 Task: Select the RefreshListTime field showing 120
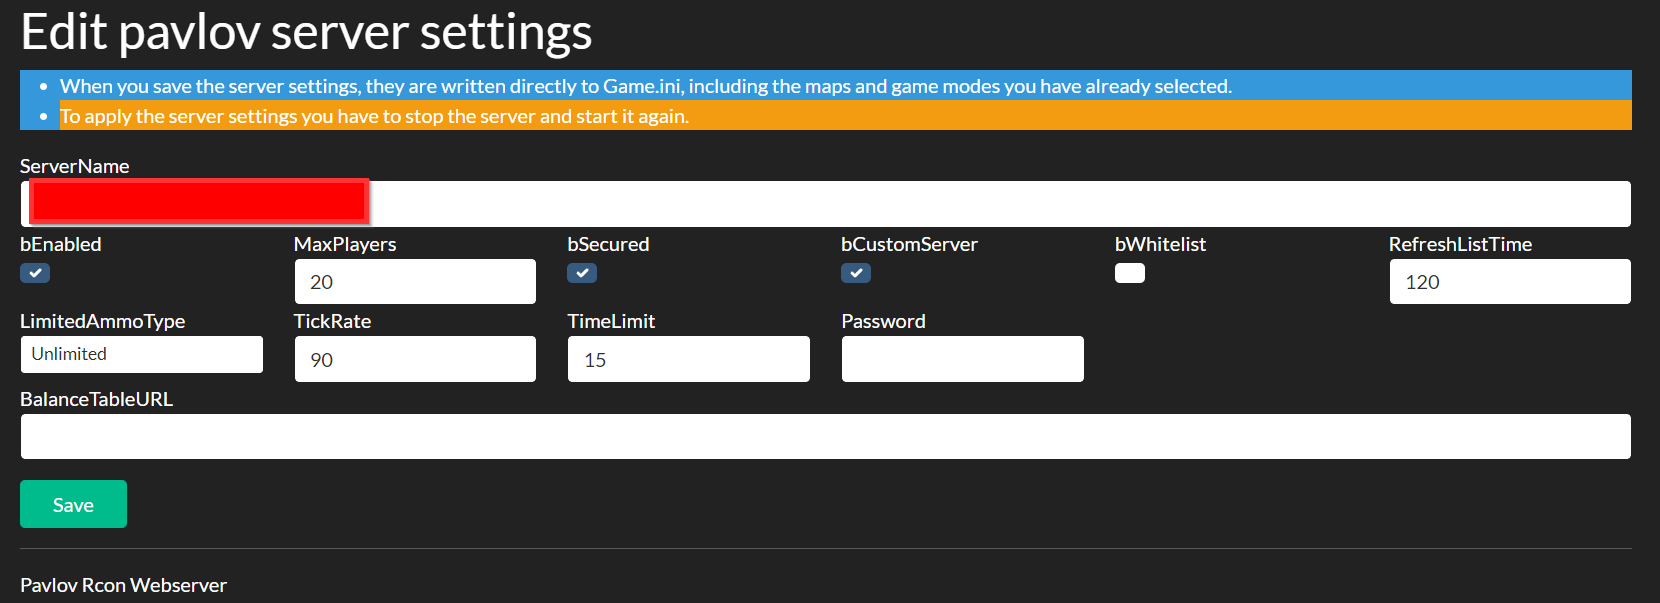pyautogui.click(x=1510, y=282)
